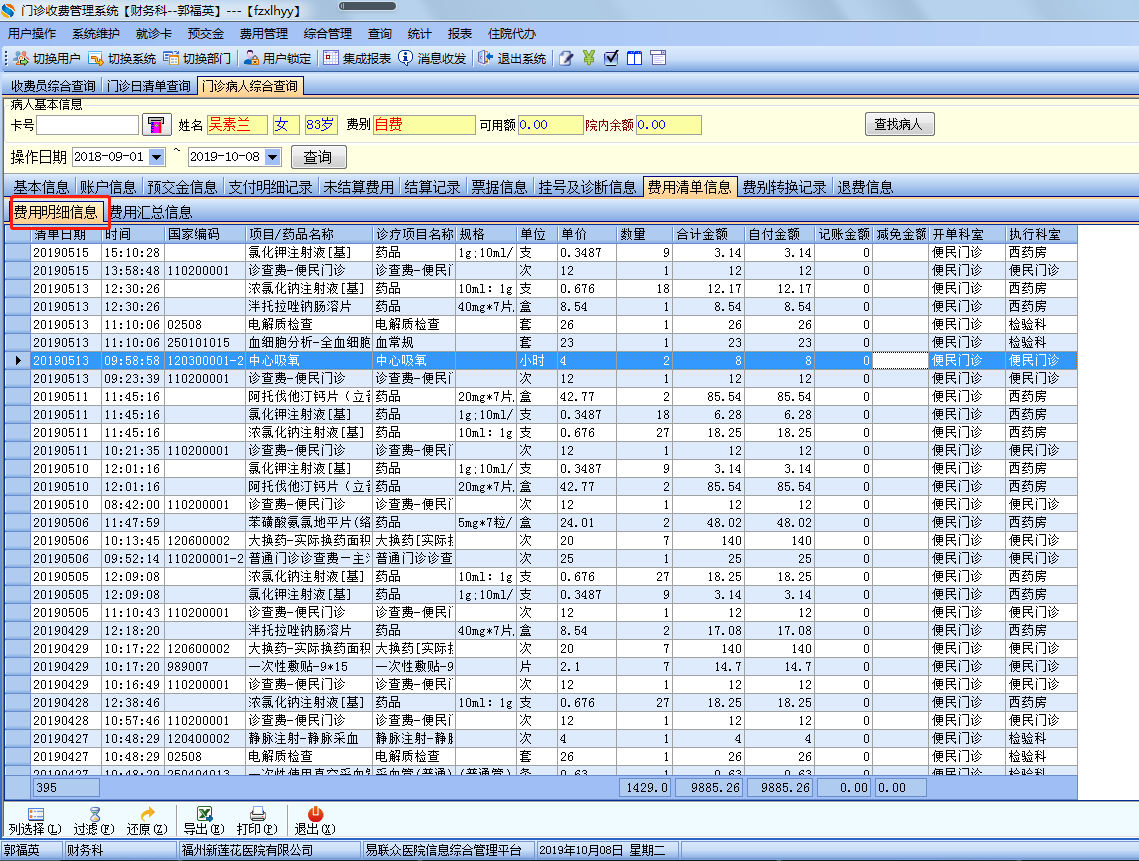
Task: Click the red 退出 power icon
Action: pos(315,814)
